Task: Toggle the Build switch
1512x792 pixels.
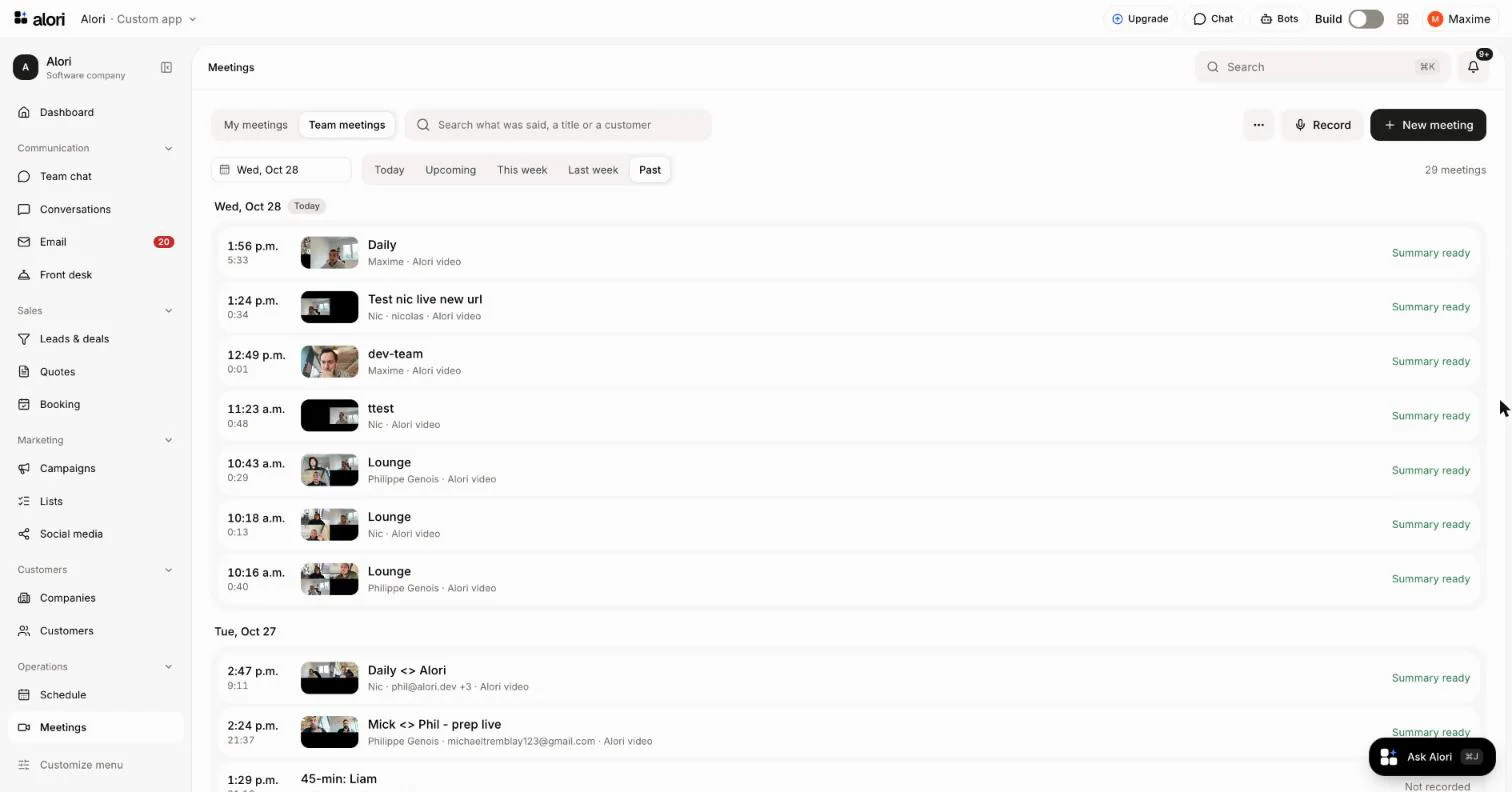Action: 1365,19
